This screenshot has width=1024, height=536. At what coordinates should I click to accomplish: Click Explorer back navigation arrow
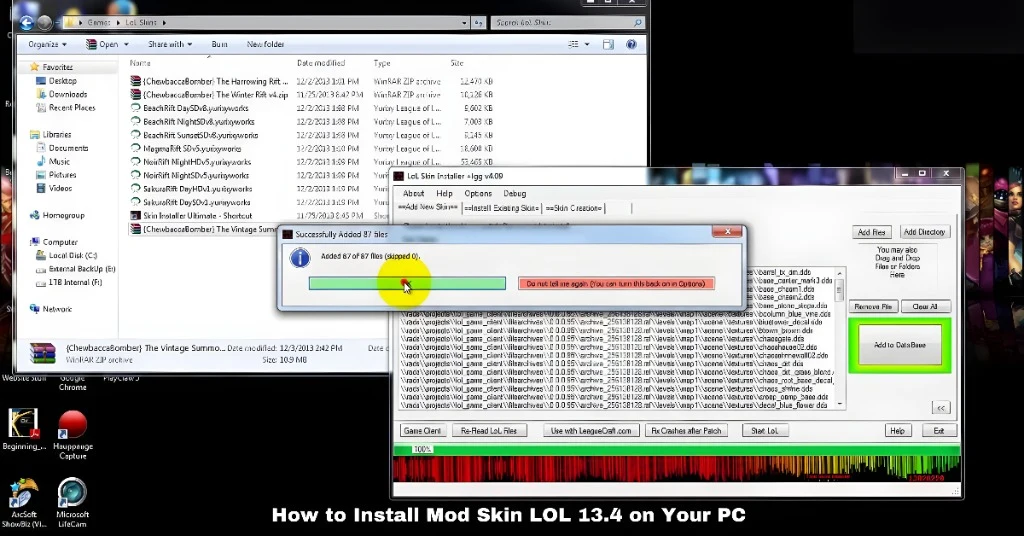click(26, 23)
